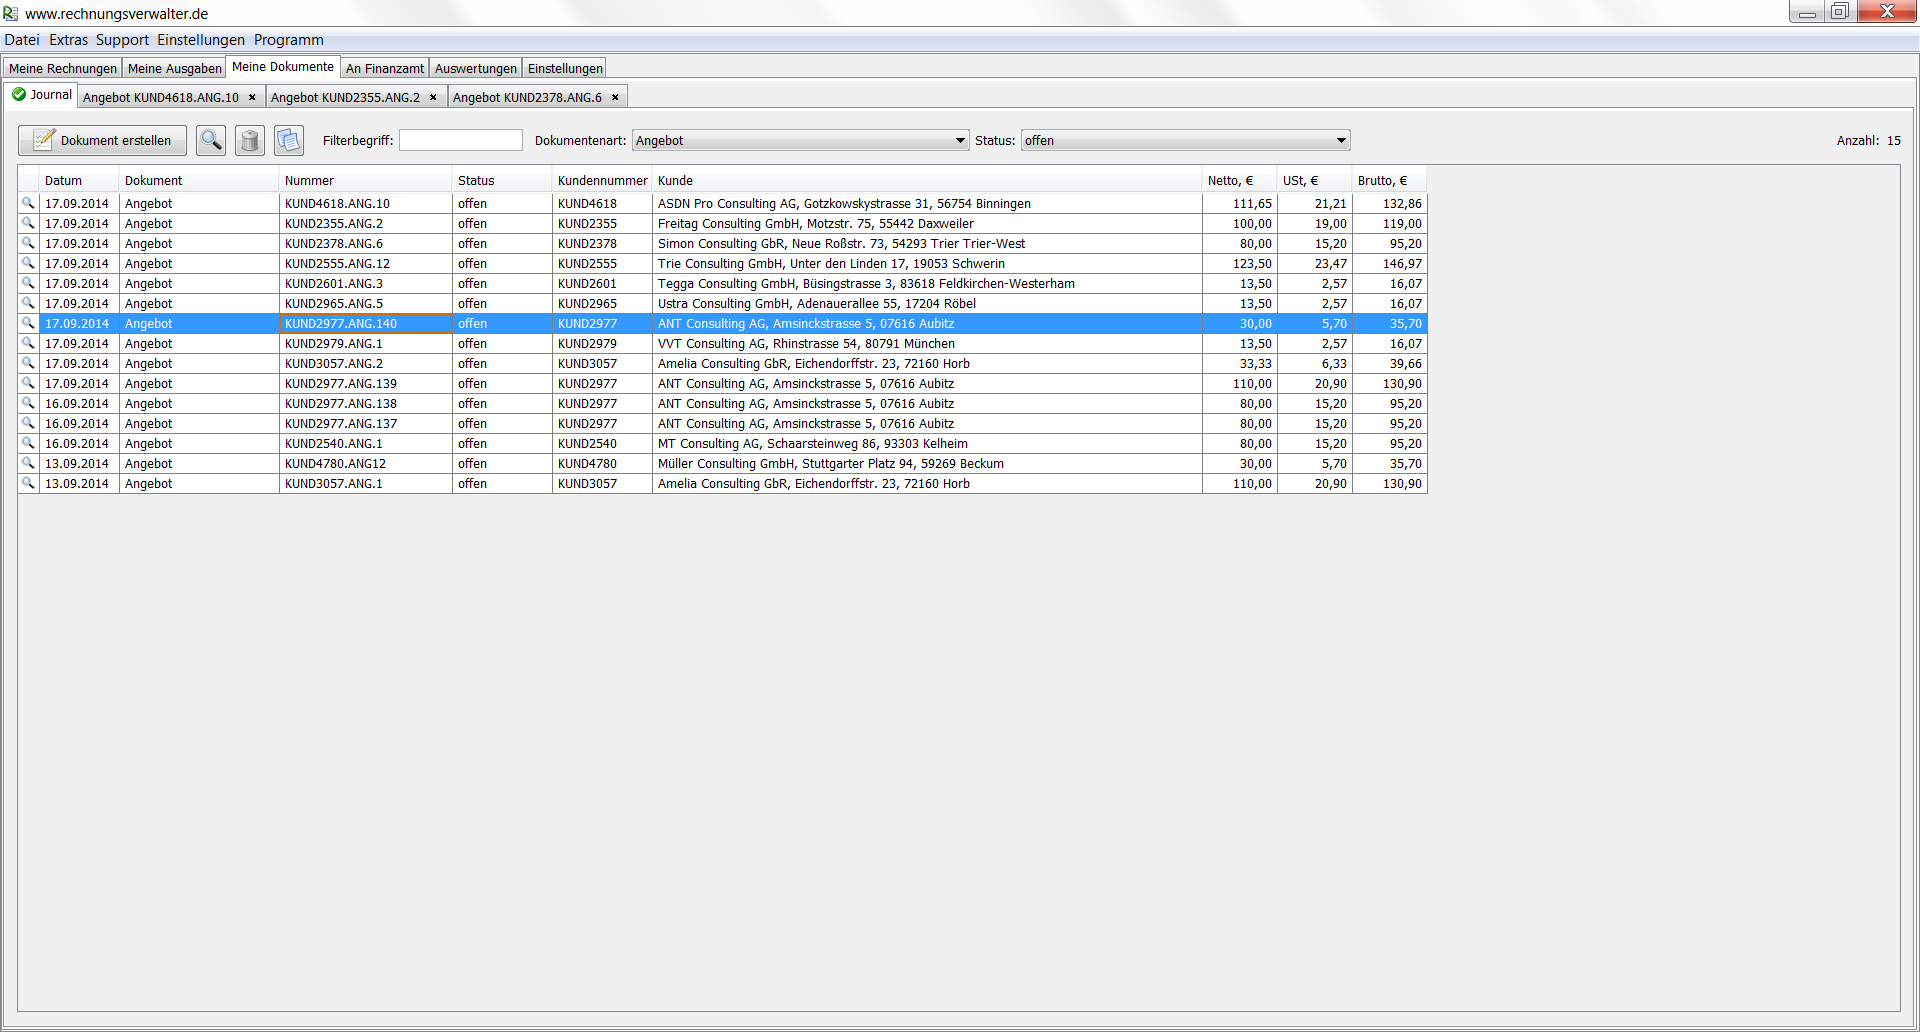1920x1032 pixels.
Task: Select the Journal tab
Action: 42,95
